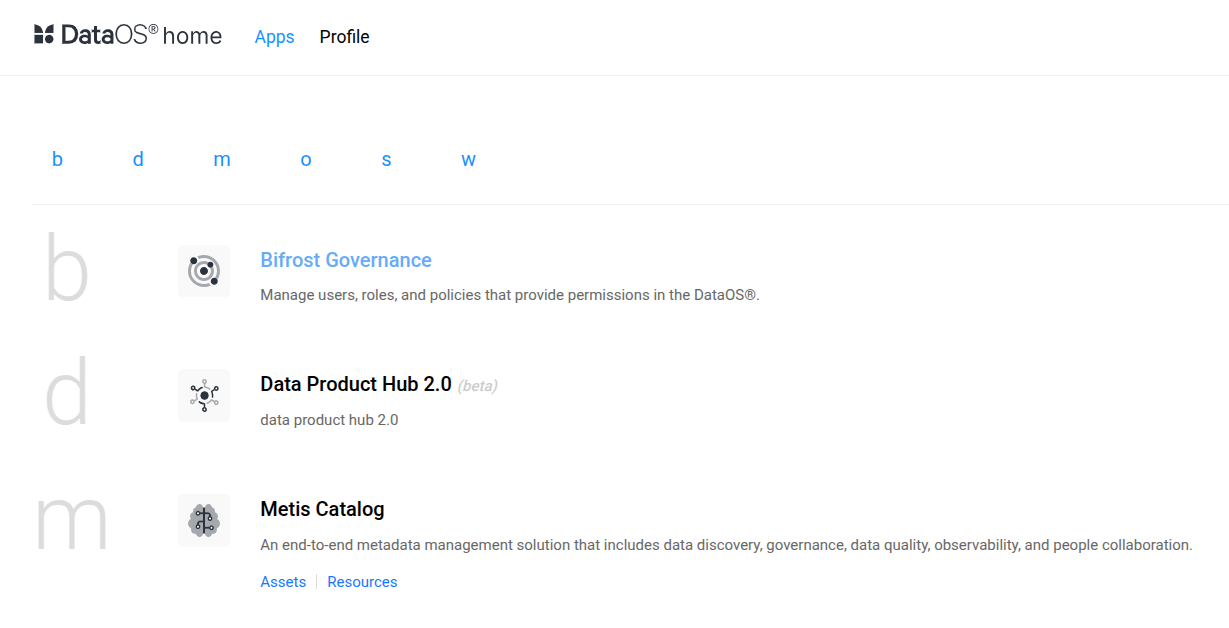Click the "Manage users, roles, and policies" description

(x=510, y=295)
